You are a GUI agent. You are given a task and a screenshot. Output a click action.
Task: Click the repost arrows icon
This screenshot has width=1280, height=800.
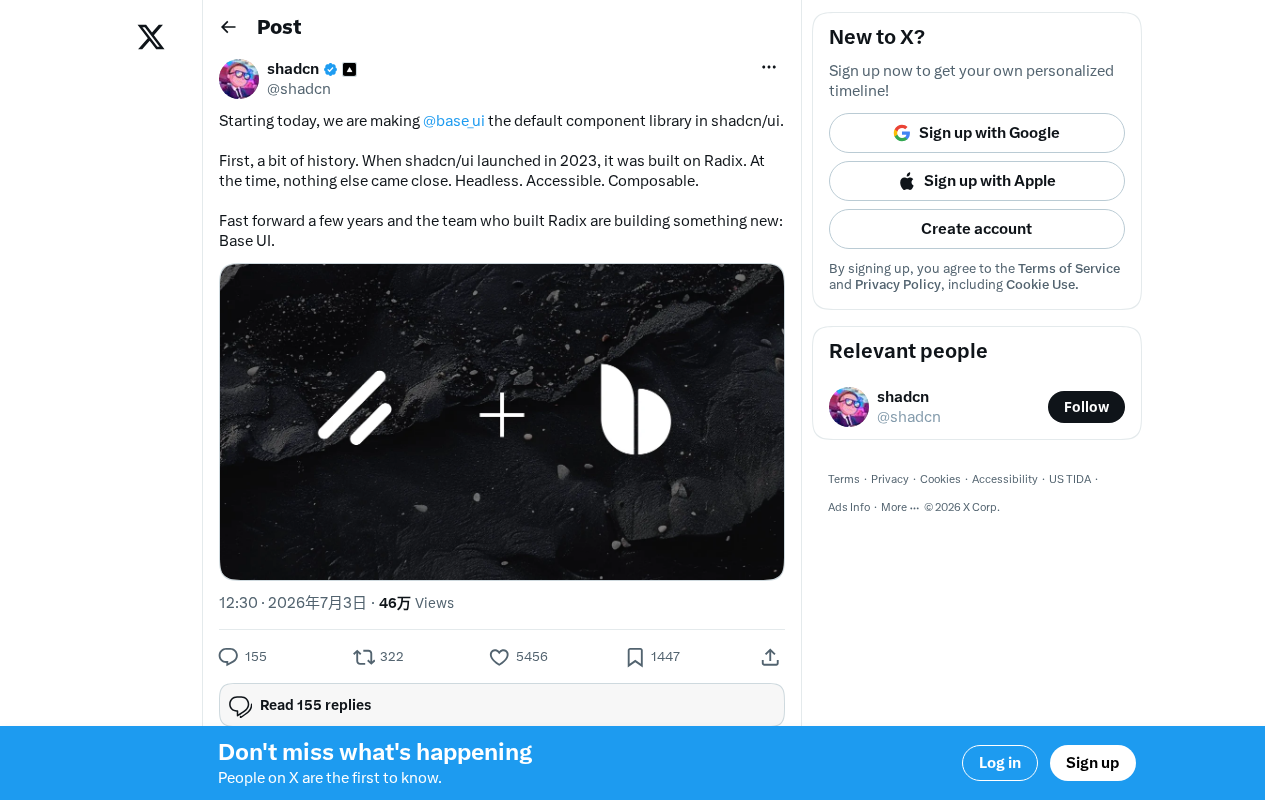pos(364,657)
